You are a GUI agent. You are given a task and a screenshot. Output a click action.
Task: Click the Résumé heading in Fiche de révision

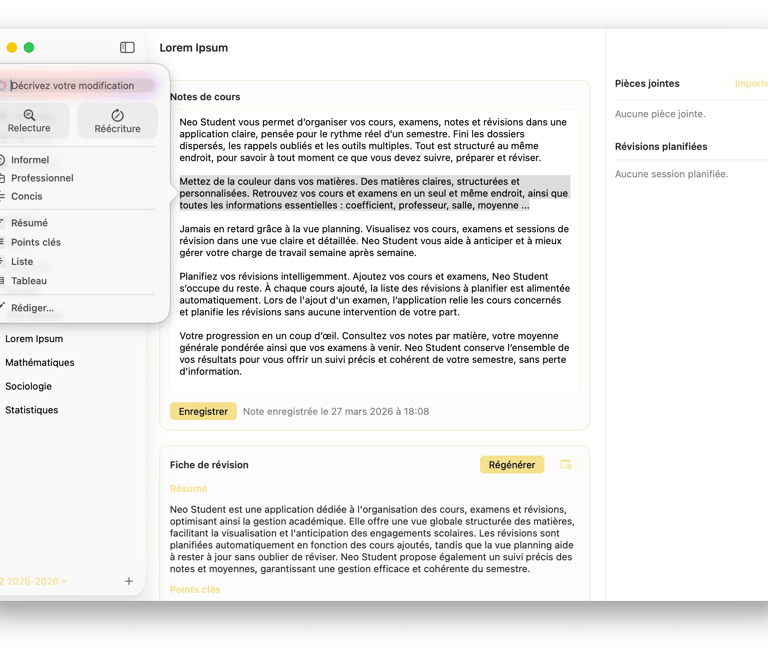point(189,488)
